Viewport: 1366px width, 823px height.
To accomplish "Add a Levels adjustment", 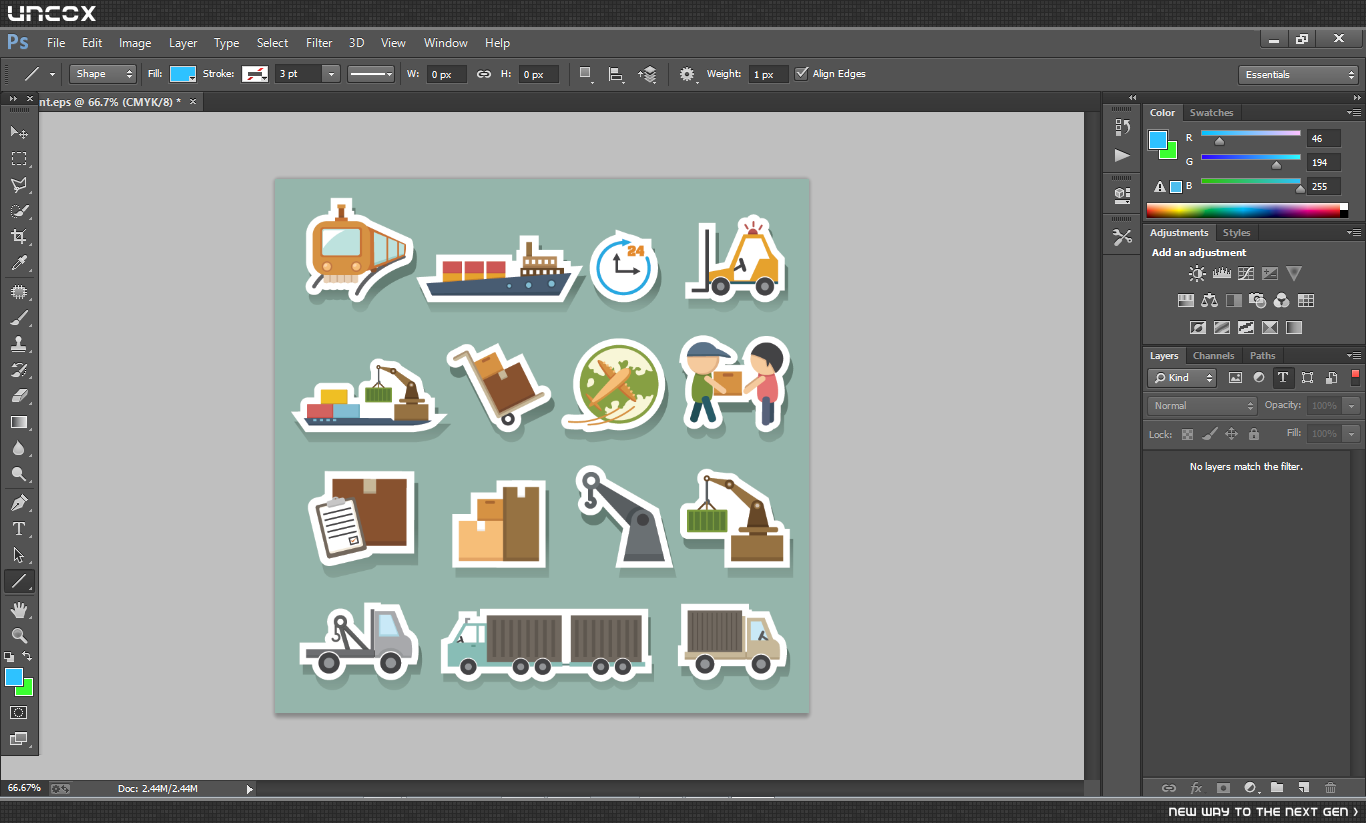I will [1221, 273].
